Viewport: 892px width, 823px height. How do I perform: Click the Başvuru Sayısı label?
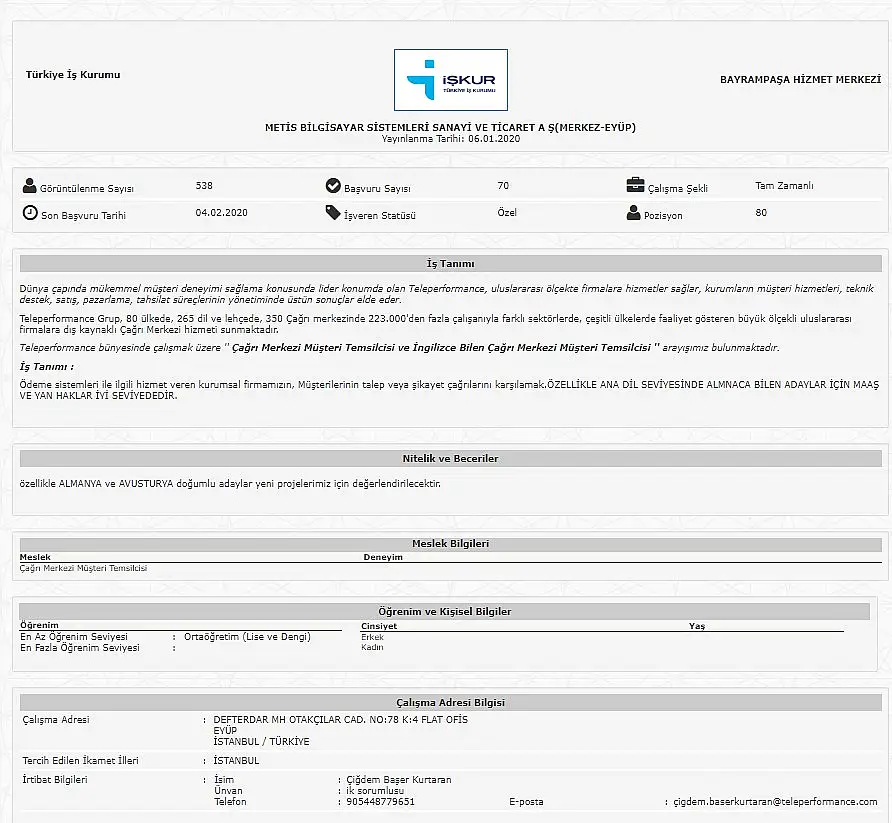click(x=377, y=188)
